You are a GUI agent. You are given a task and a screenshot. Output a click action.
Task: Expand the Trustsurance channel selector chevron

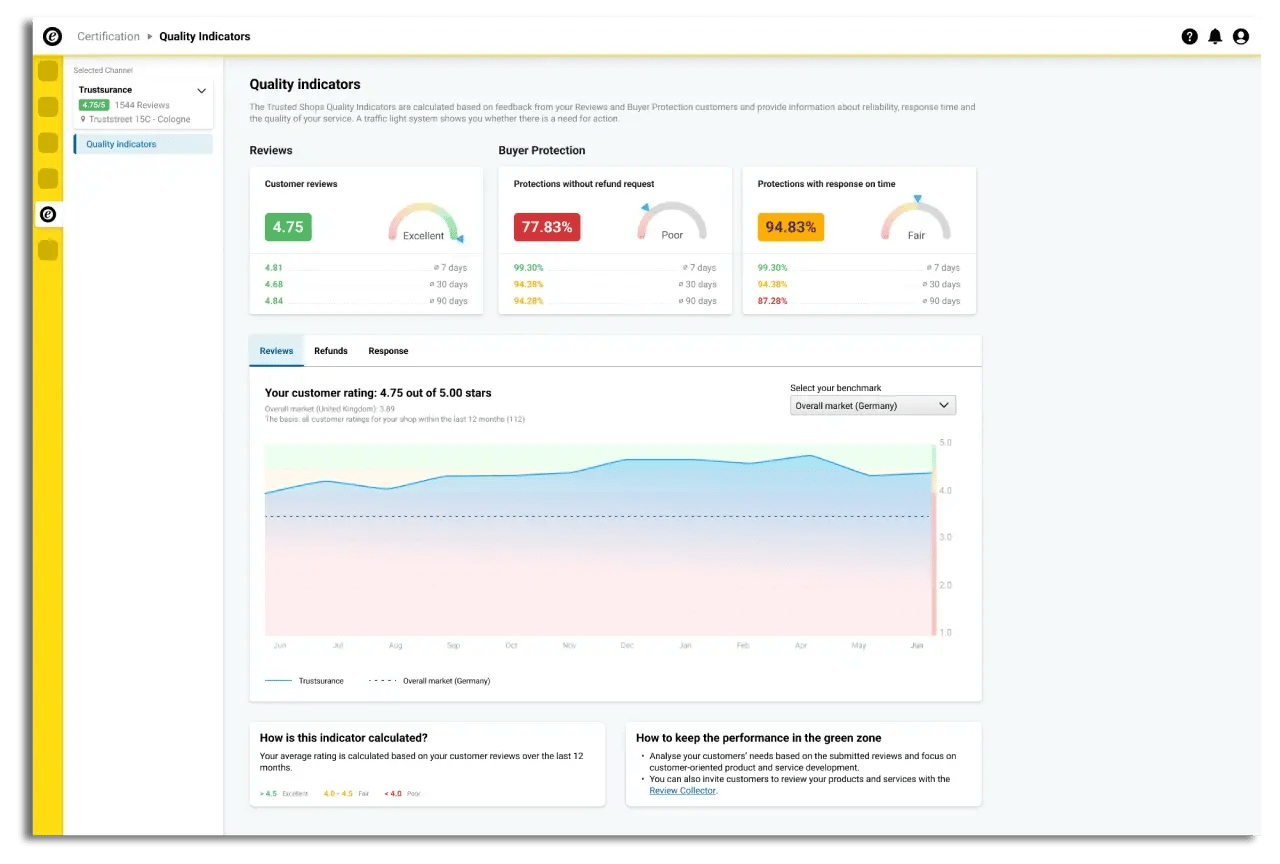tap(201, 89)
